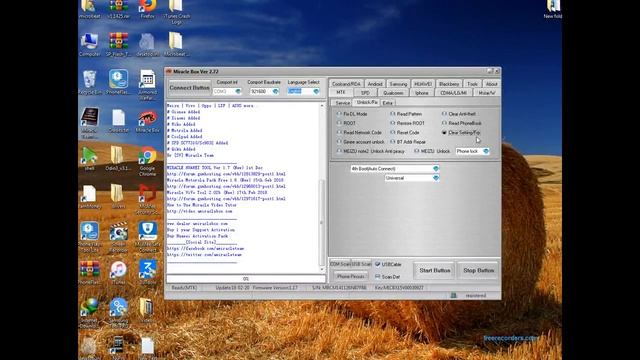Open the iTunes Crash Logs folder
Image resolution: width=640 pixels, height=360 pixels.
pyautogui.click(x=176, y=11)
